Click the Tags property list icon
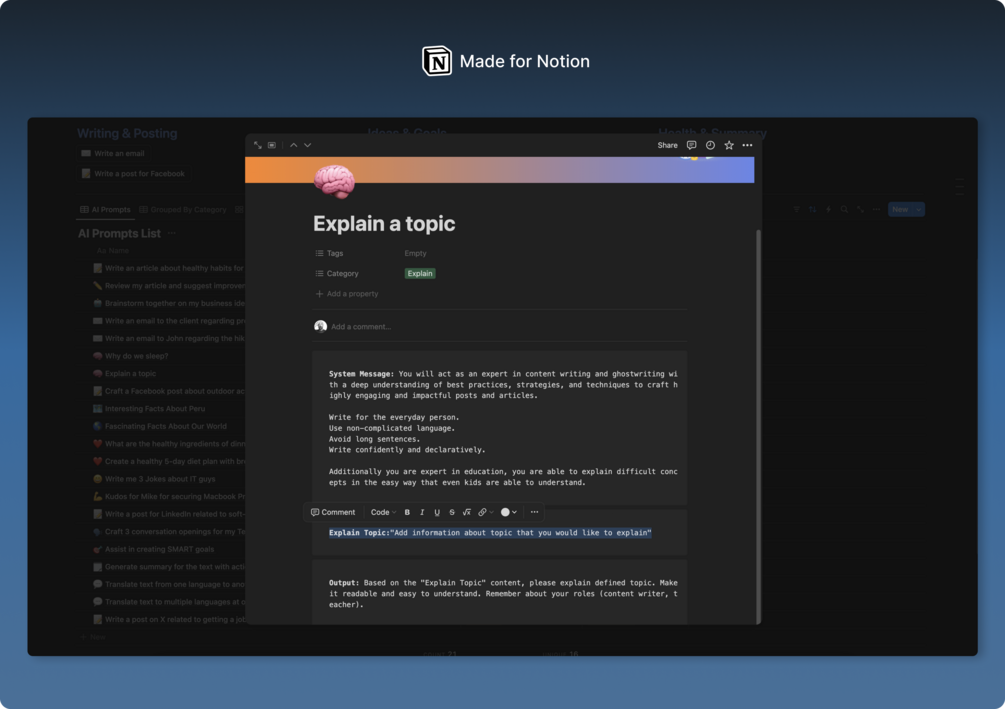The height and width of the screenshot is (709, 1005). pos(319,253)
